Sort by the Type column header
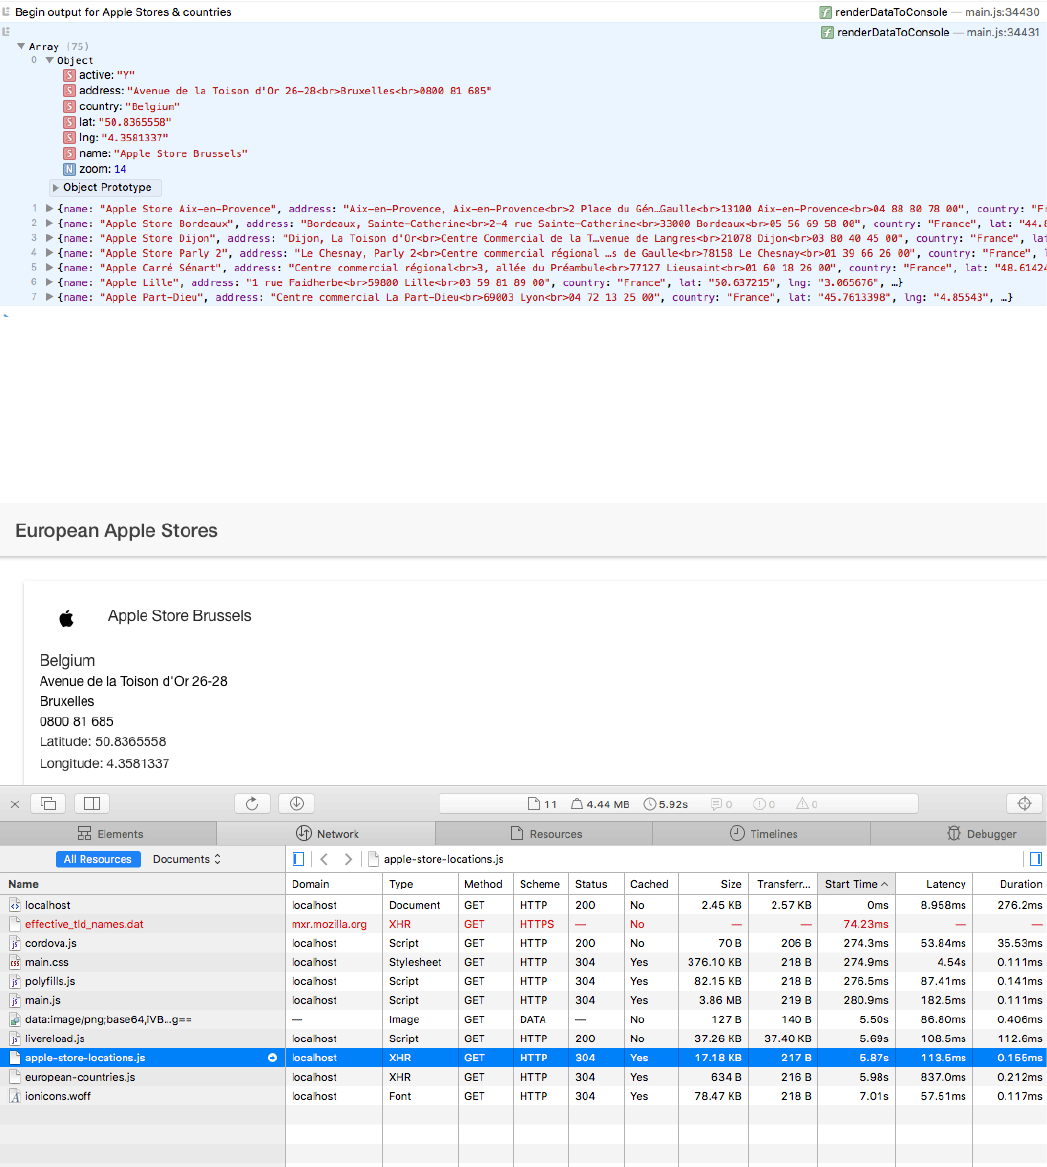This screenshot has width=1047, height=1167. pos(420,884)
